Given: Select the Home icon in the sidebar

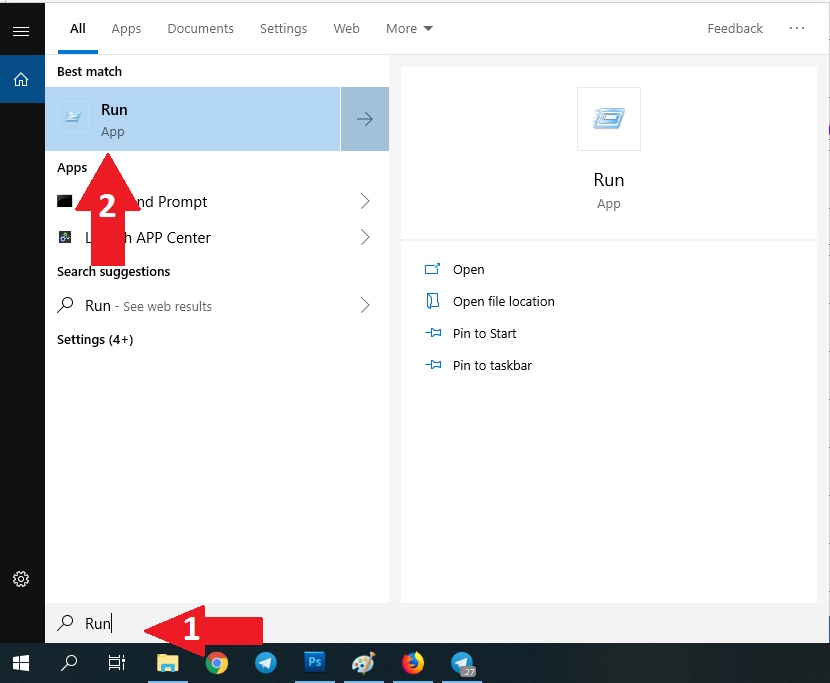Looking at the screenshot, I should tap(21, 79).
